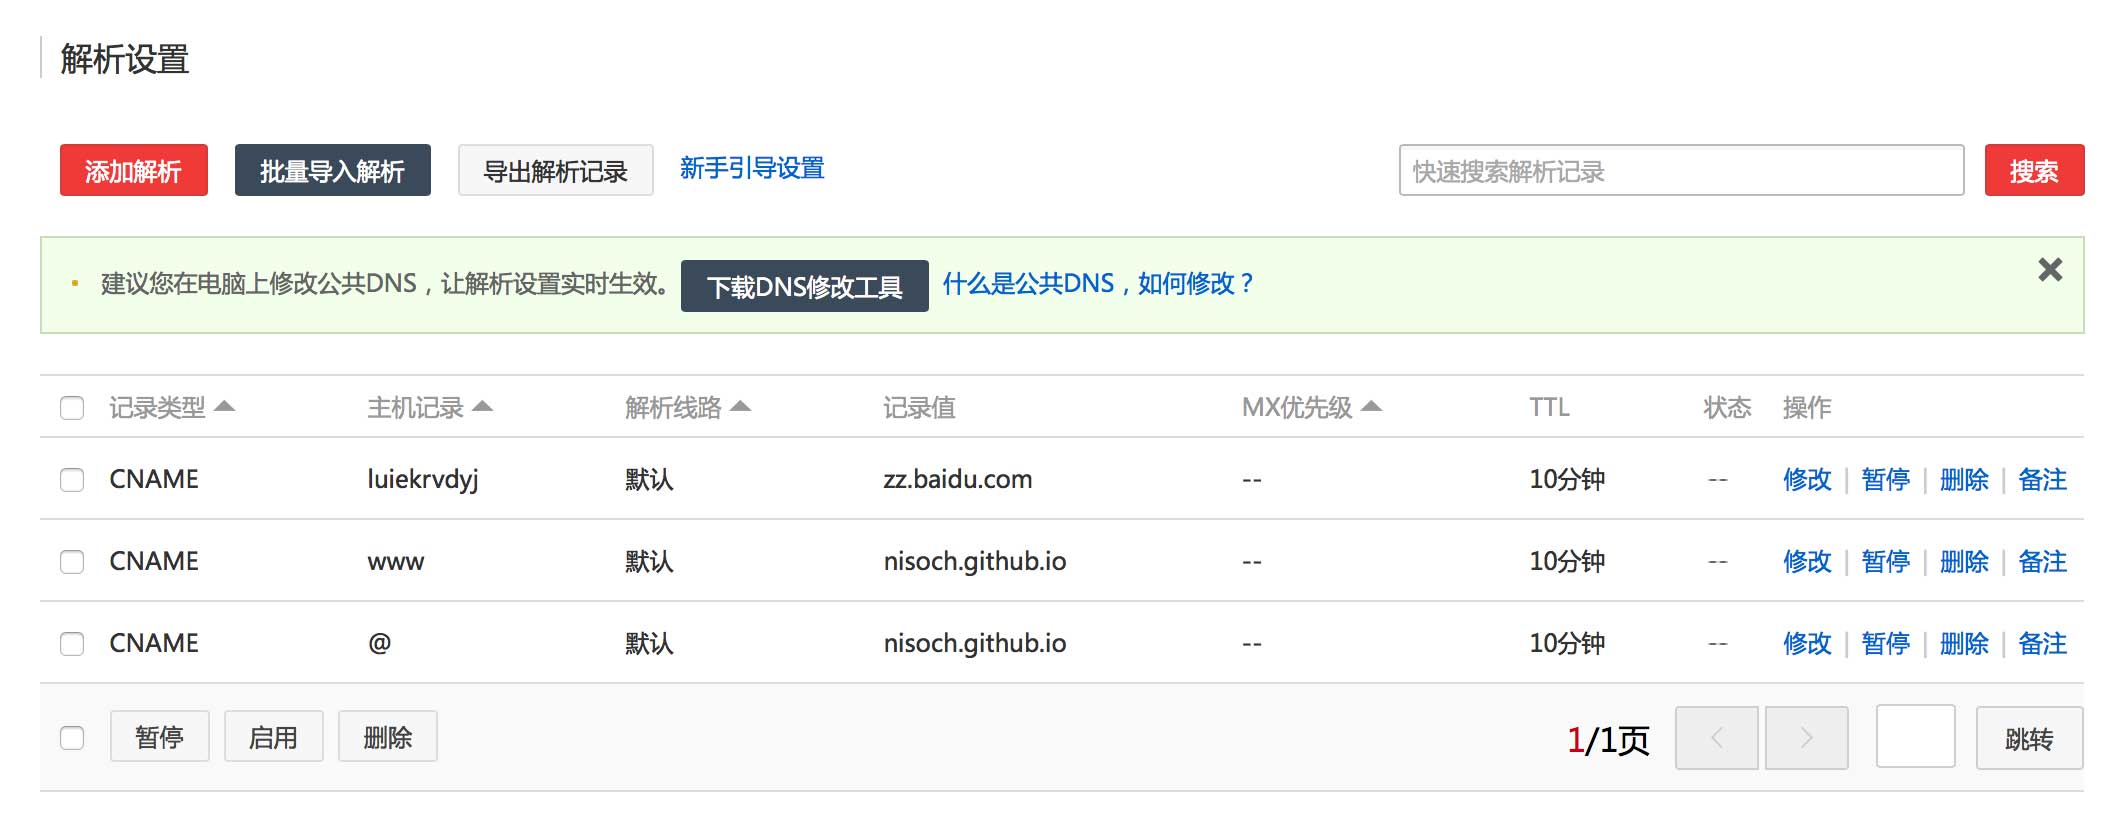The height and width of the screenshot is (826, 2112).
Task: Go to next page arrow
Action: (1806, 738)
